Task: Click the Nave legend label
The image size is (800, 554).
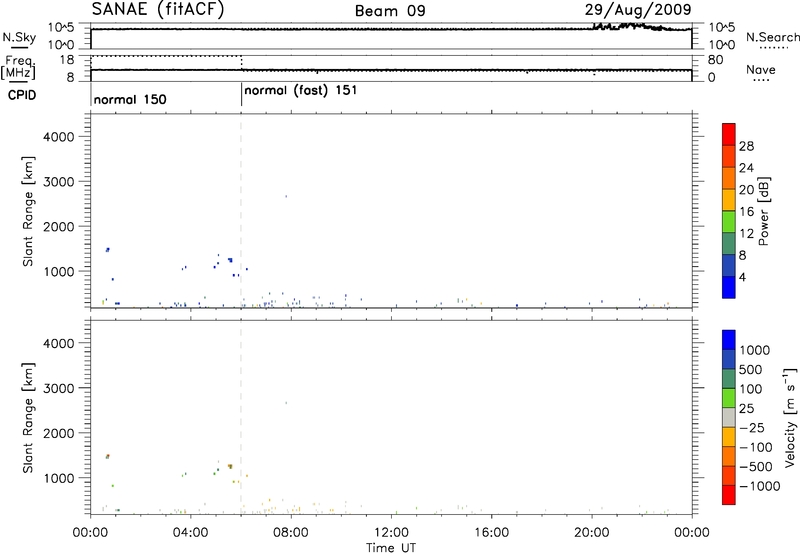Action: [761, 70]
